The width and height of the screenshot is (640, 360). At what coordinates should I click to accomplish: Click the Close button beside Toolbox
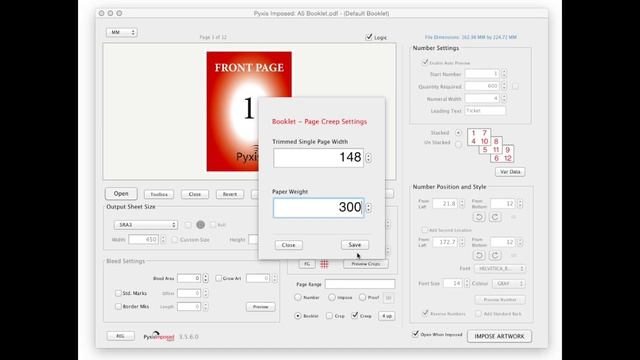pos(195,194)
